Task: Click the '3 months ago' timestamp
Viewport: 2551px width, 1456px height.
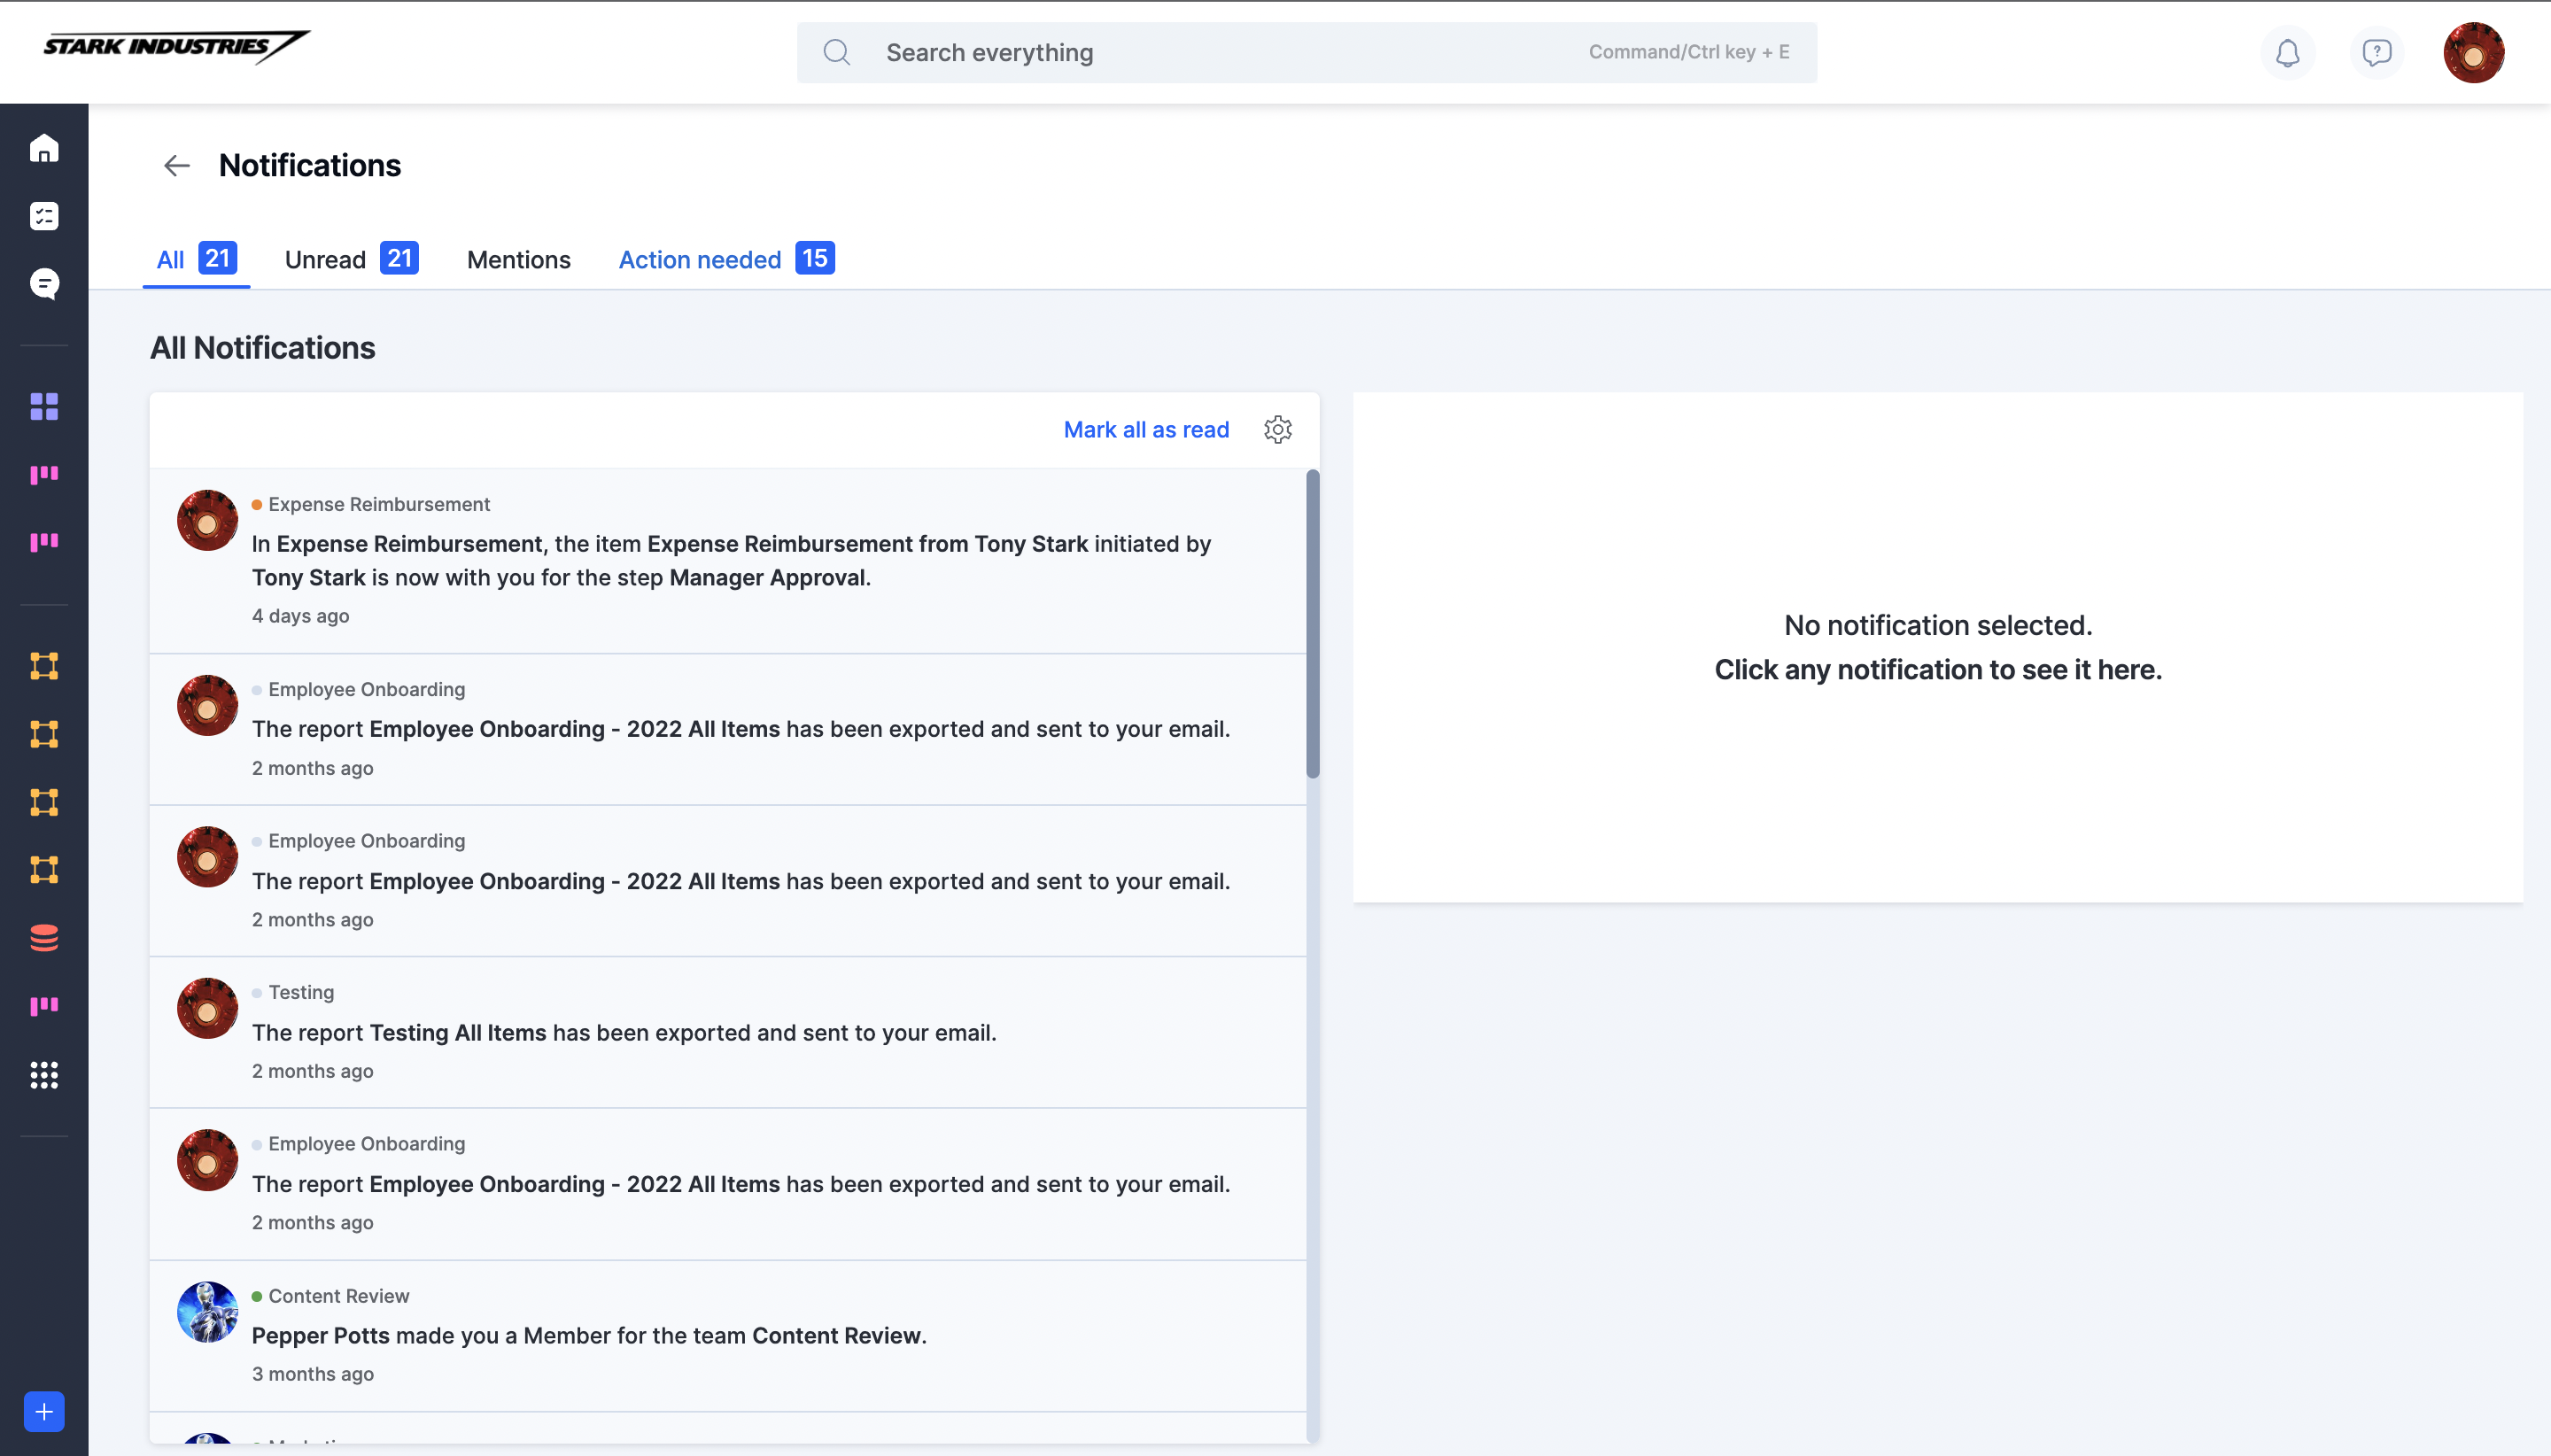Action: point(313,1374)
